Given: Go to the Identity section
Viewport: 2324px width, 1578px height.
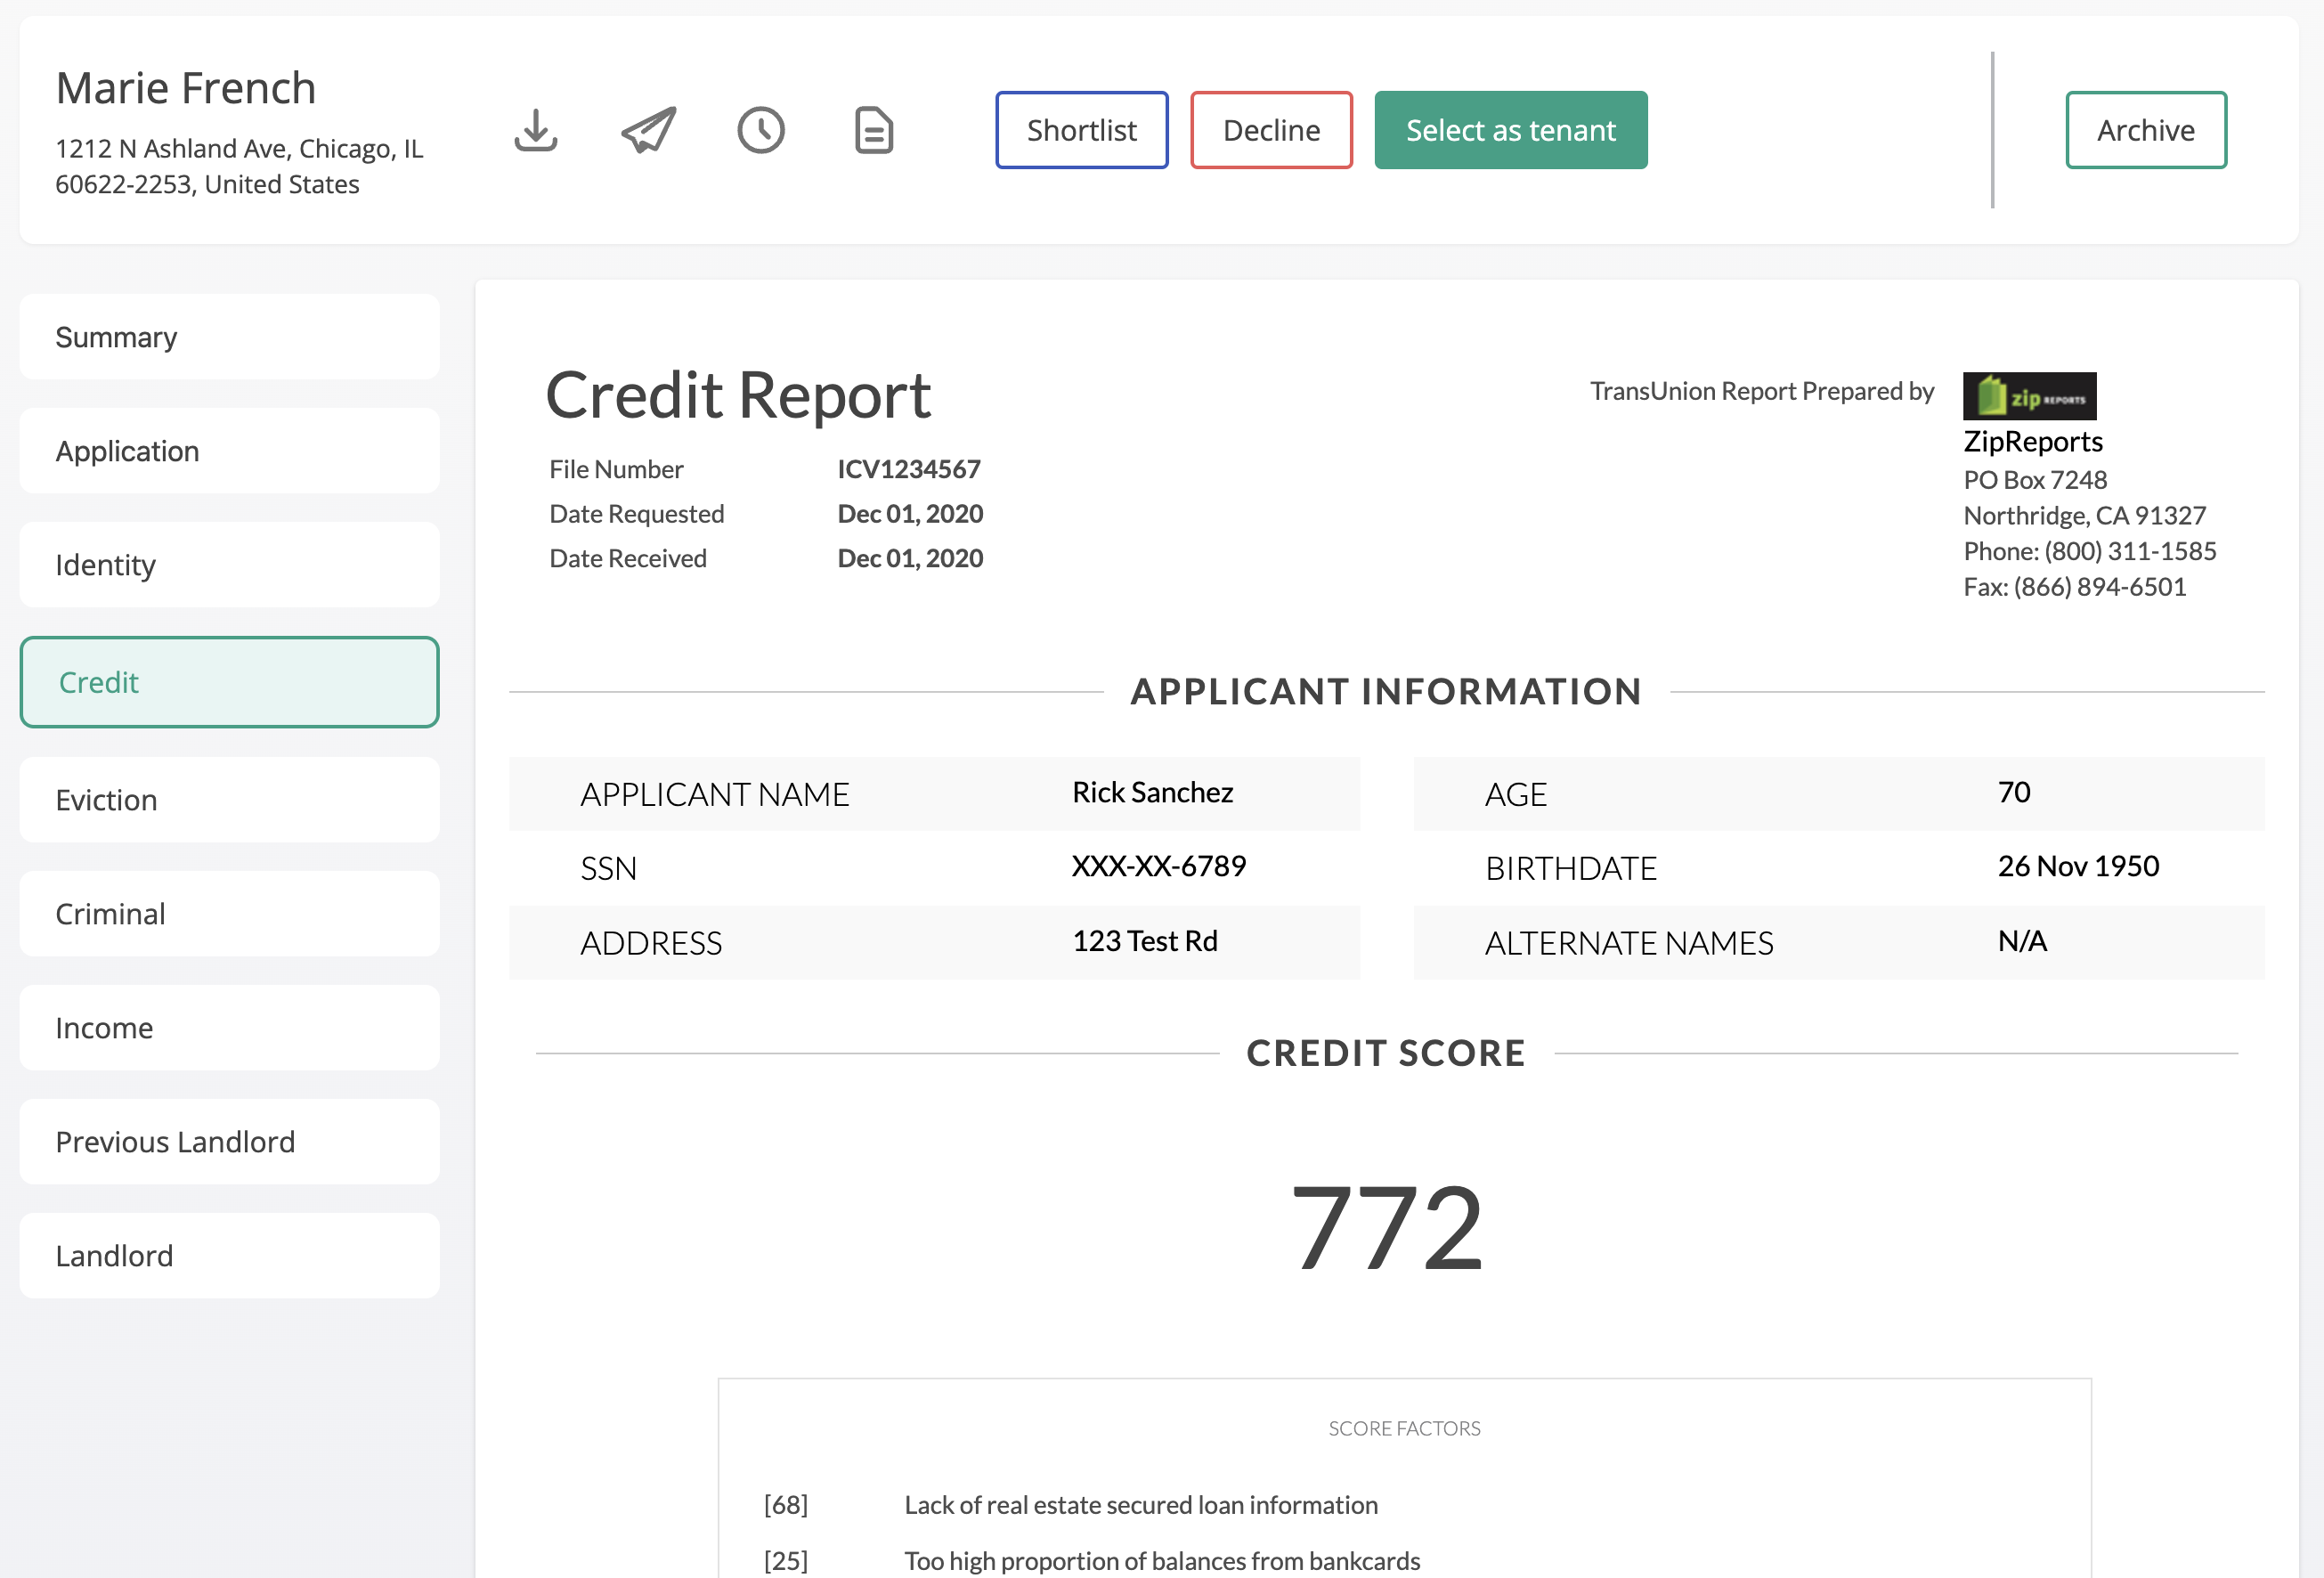Looking at the screenshot, I should coord(229,565).
